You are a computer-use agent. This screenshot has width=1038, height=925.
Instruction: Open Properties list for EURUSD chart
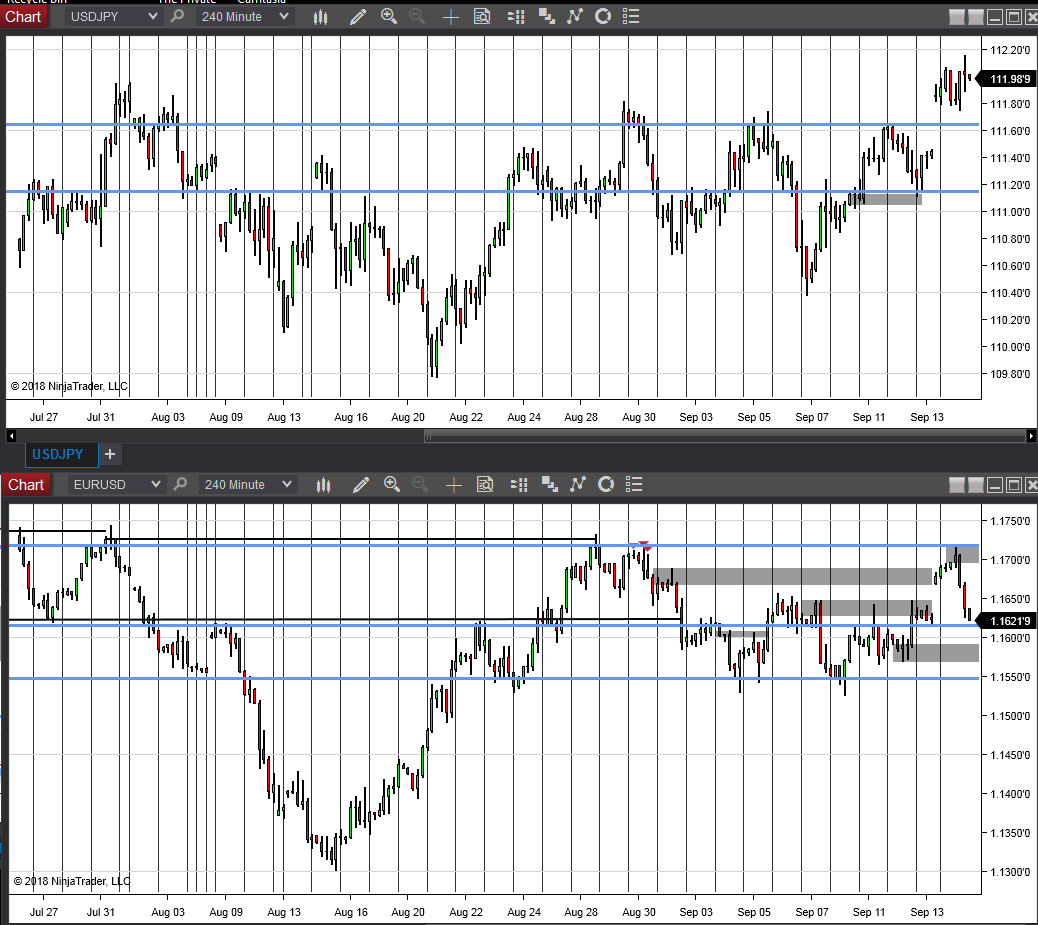pos(634,485)
